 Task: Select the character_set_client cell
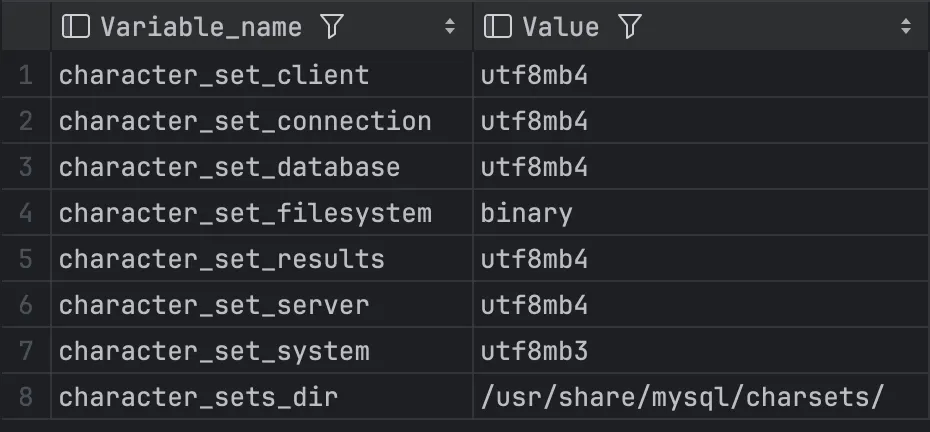214,75
